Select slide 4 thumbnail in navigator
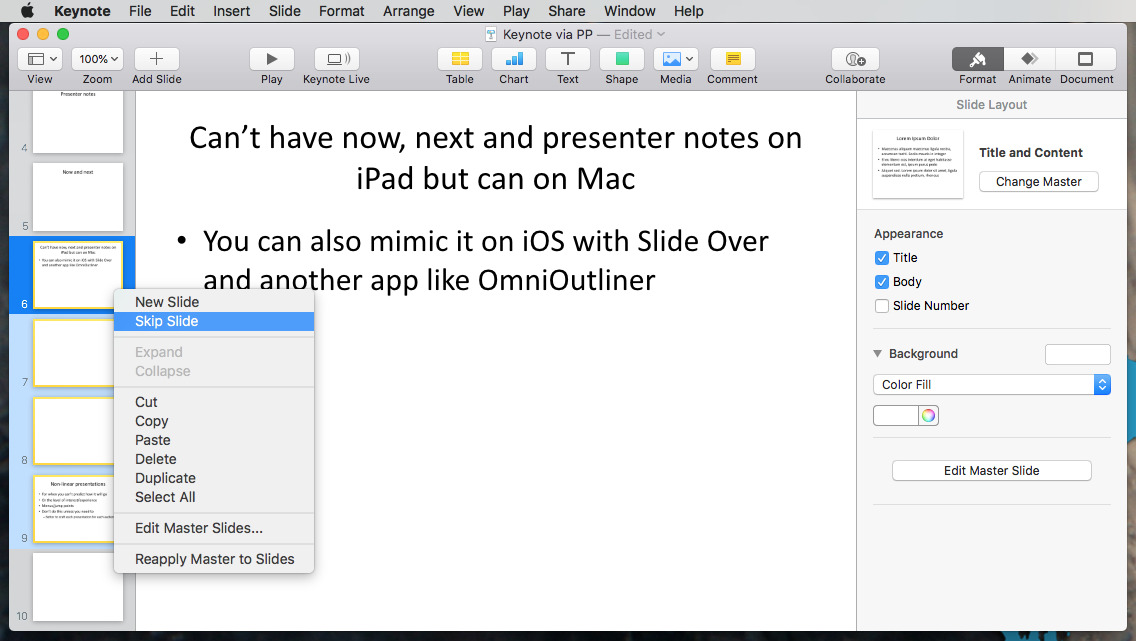Image resolution: width=1136 pixels, height=641 pixels. (x=78, y=122)
